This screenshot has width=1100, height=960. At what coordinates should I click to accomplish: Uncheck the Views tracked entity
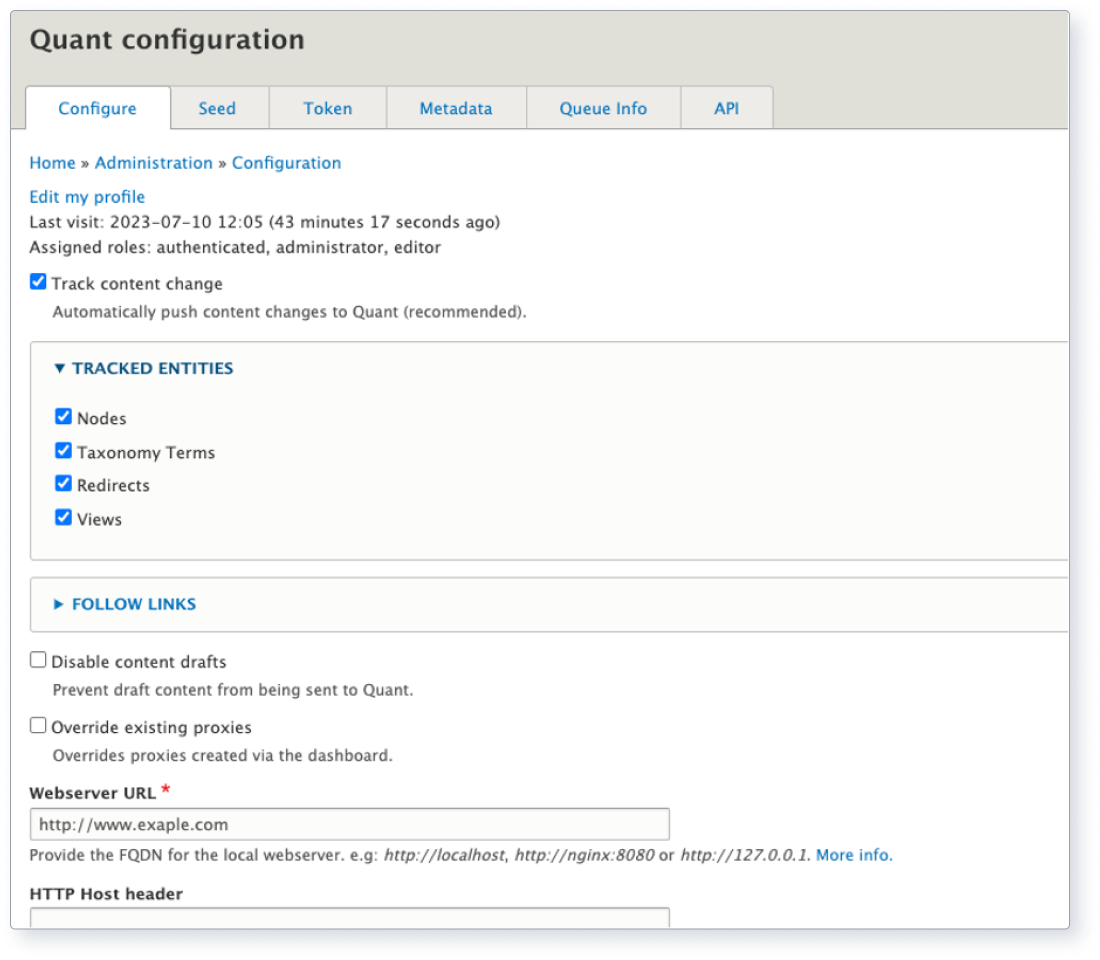63,518
